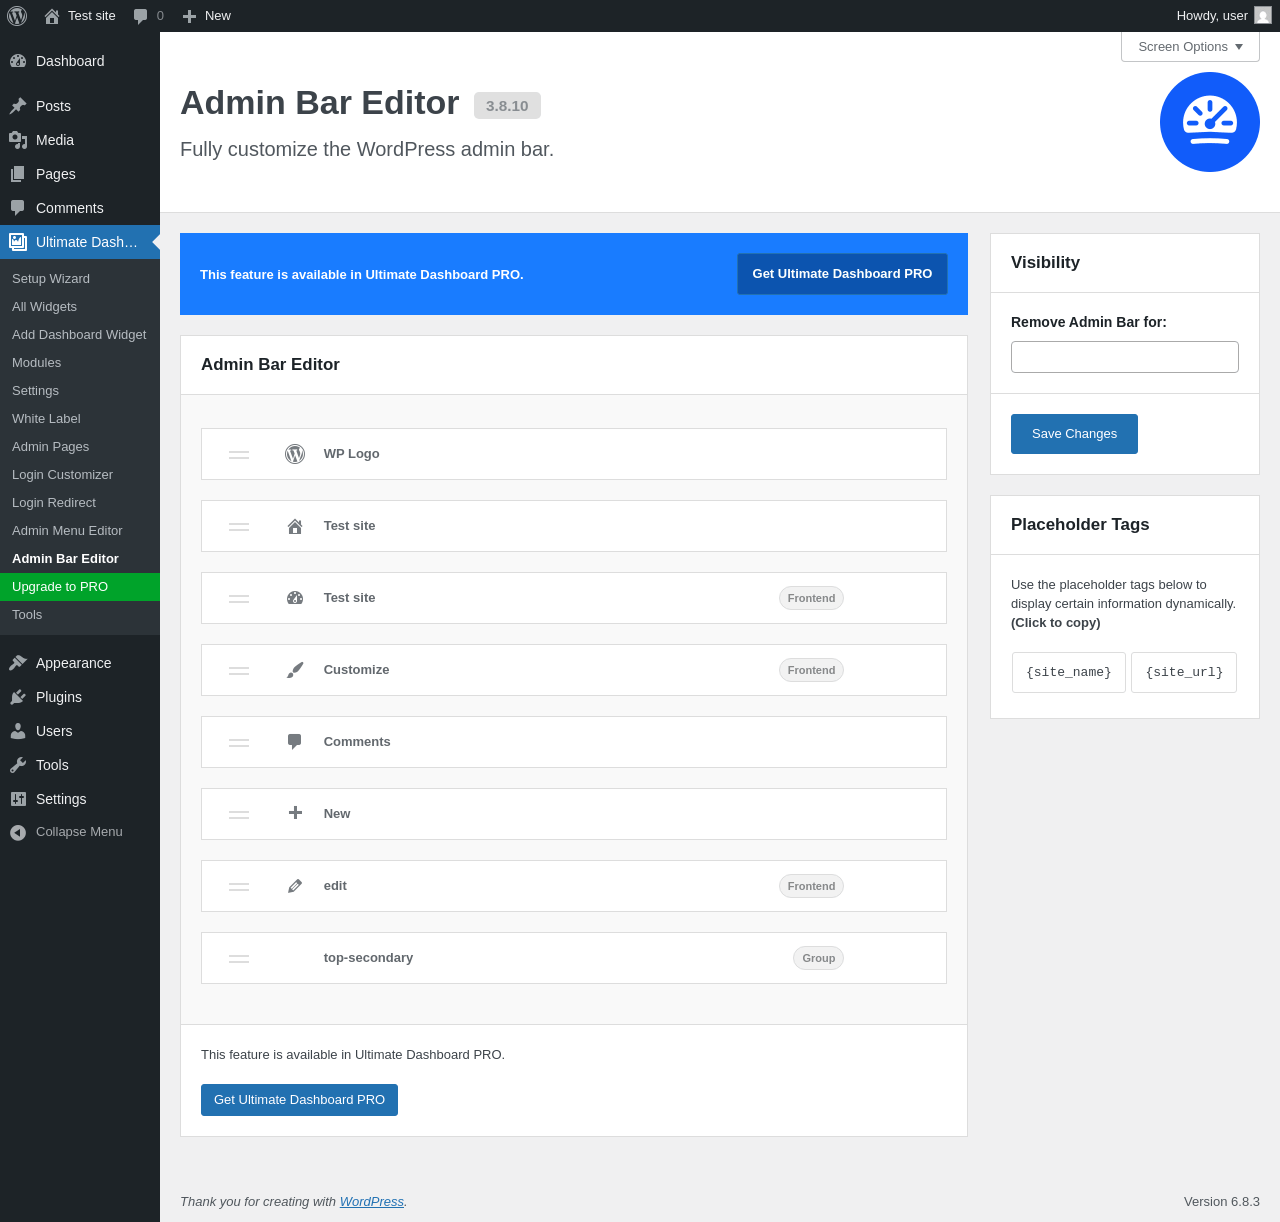
Task: Click the Frontend badge on the Customize row
Action: point(811,670)
